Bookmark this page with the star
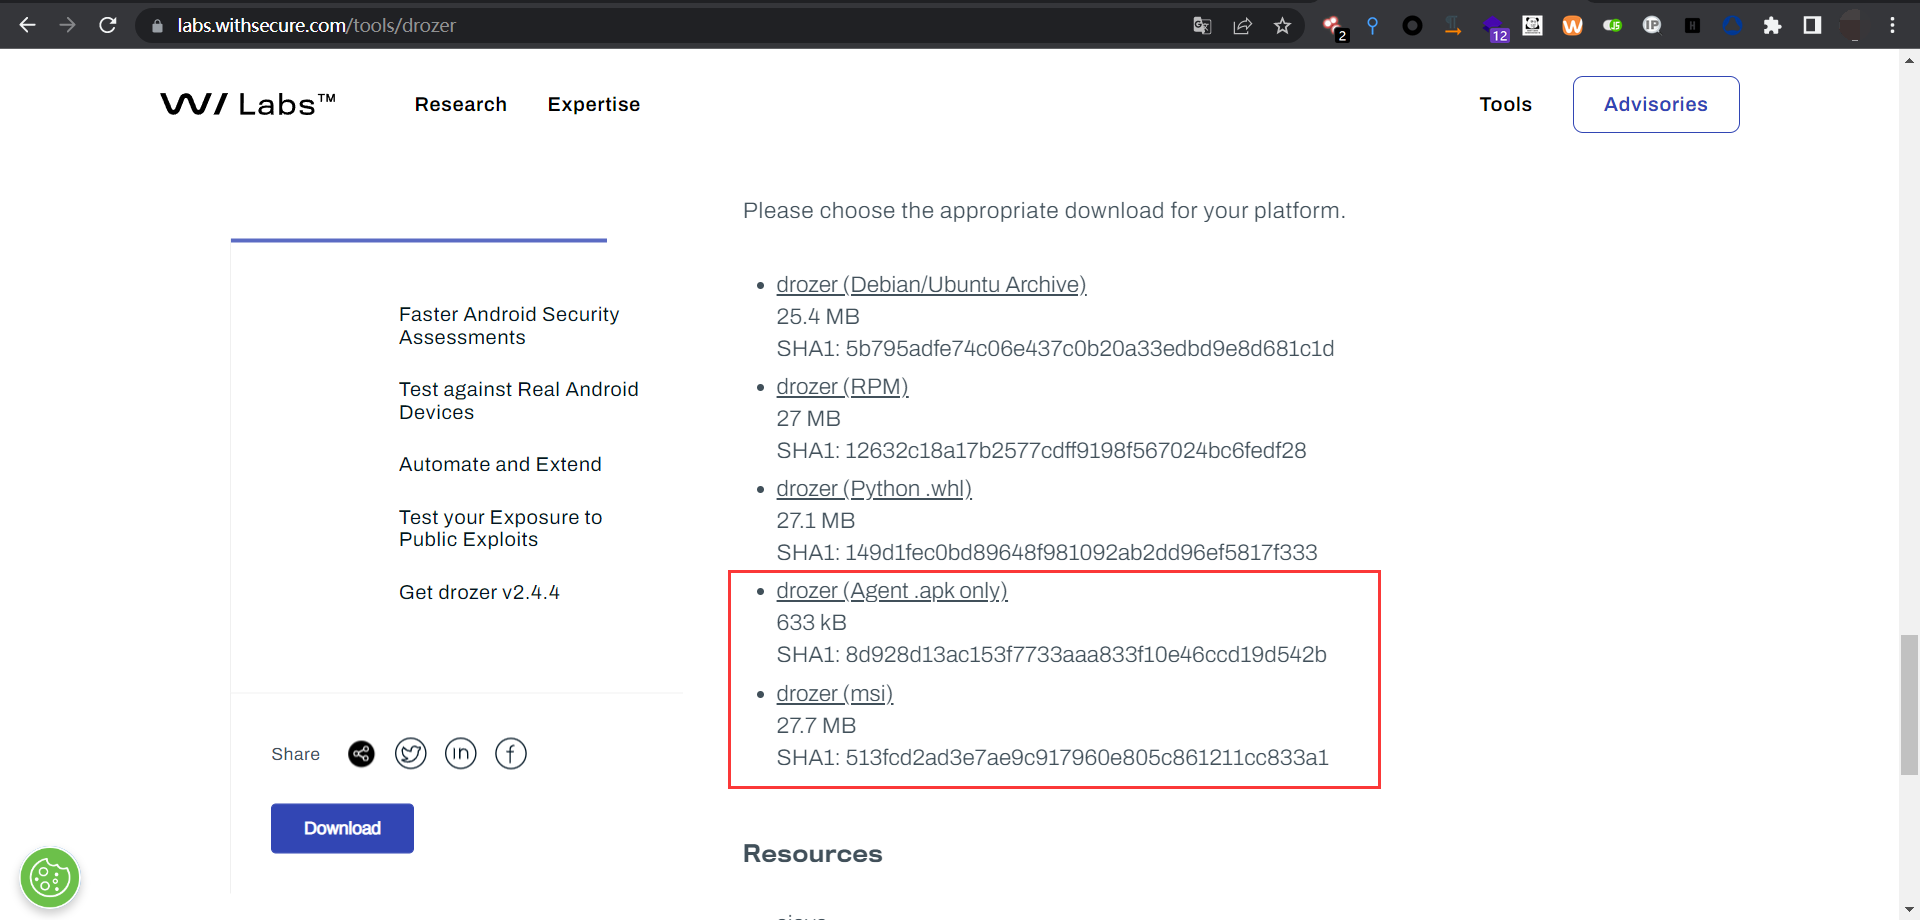The image size is (1920, 920). (x=1282, y=26)
